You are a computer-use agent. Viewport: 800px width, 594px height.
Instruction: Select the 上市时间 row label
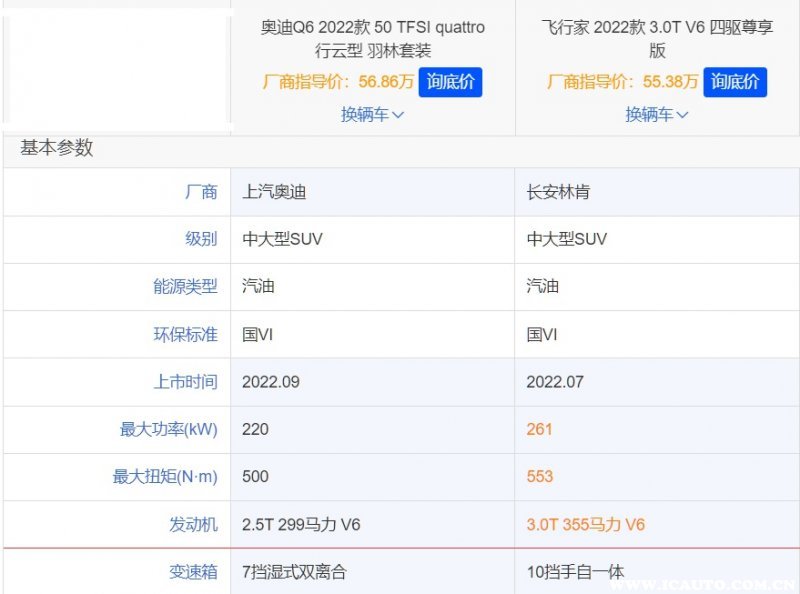coord(185,382)
